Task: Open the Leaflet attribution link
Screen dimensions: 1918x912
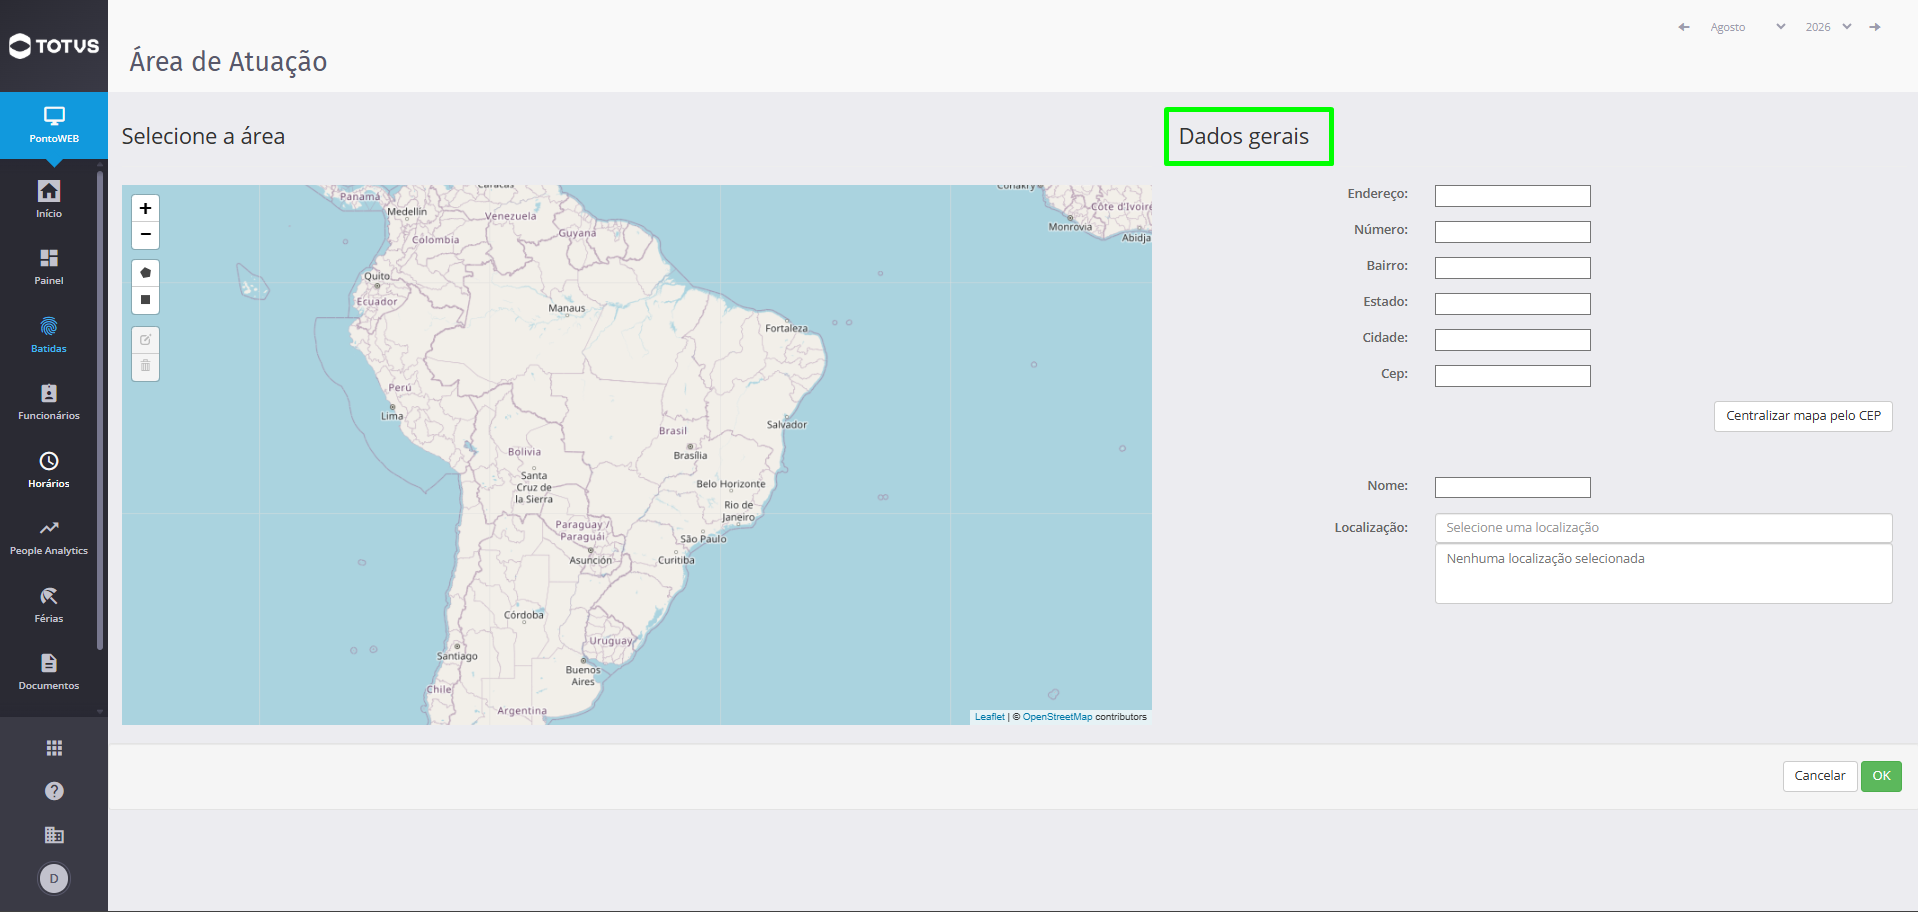Action: pos(990,717)
